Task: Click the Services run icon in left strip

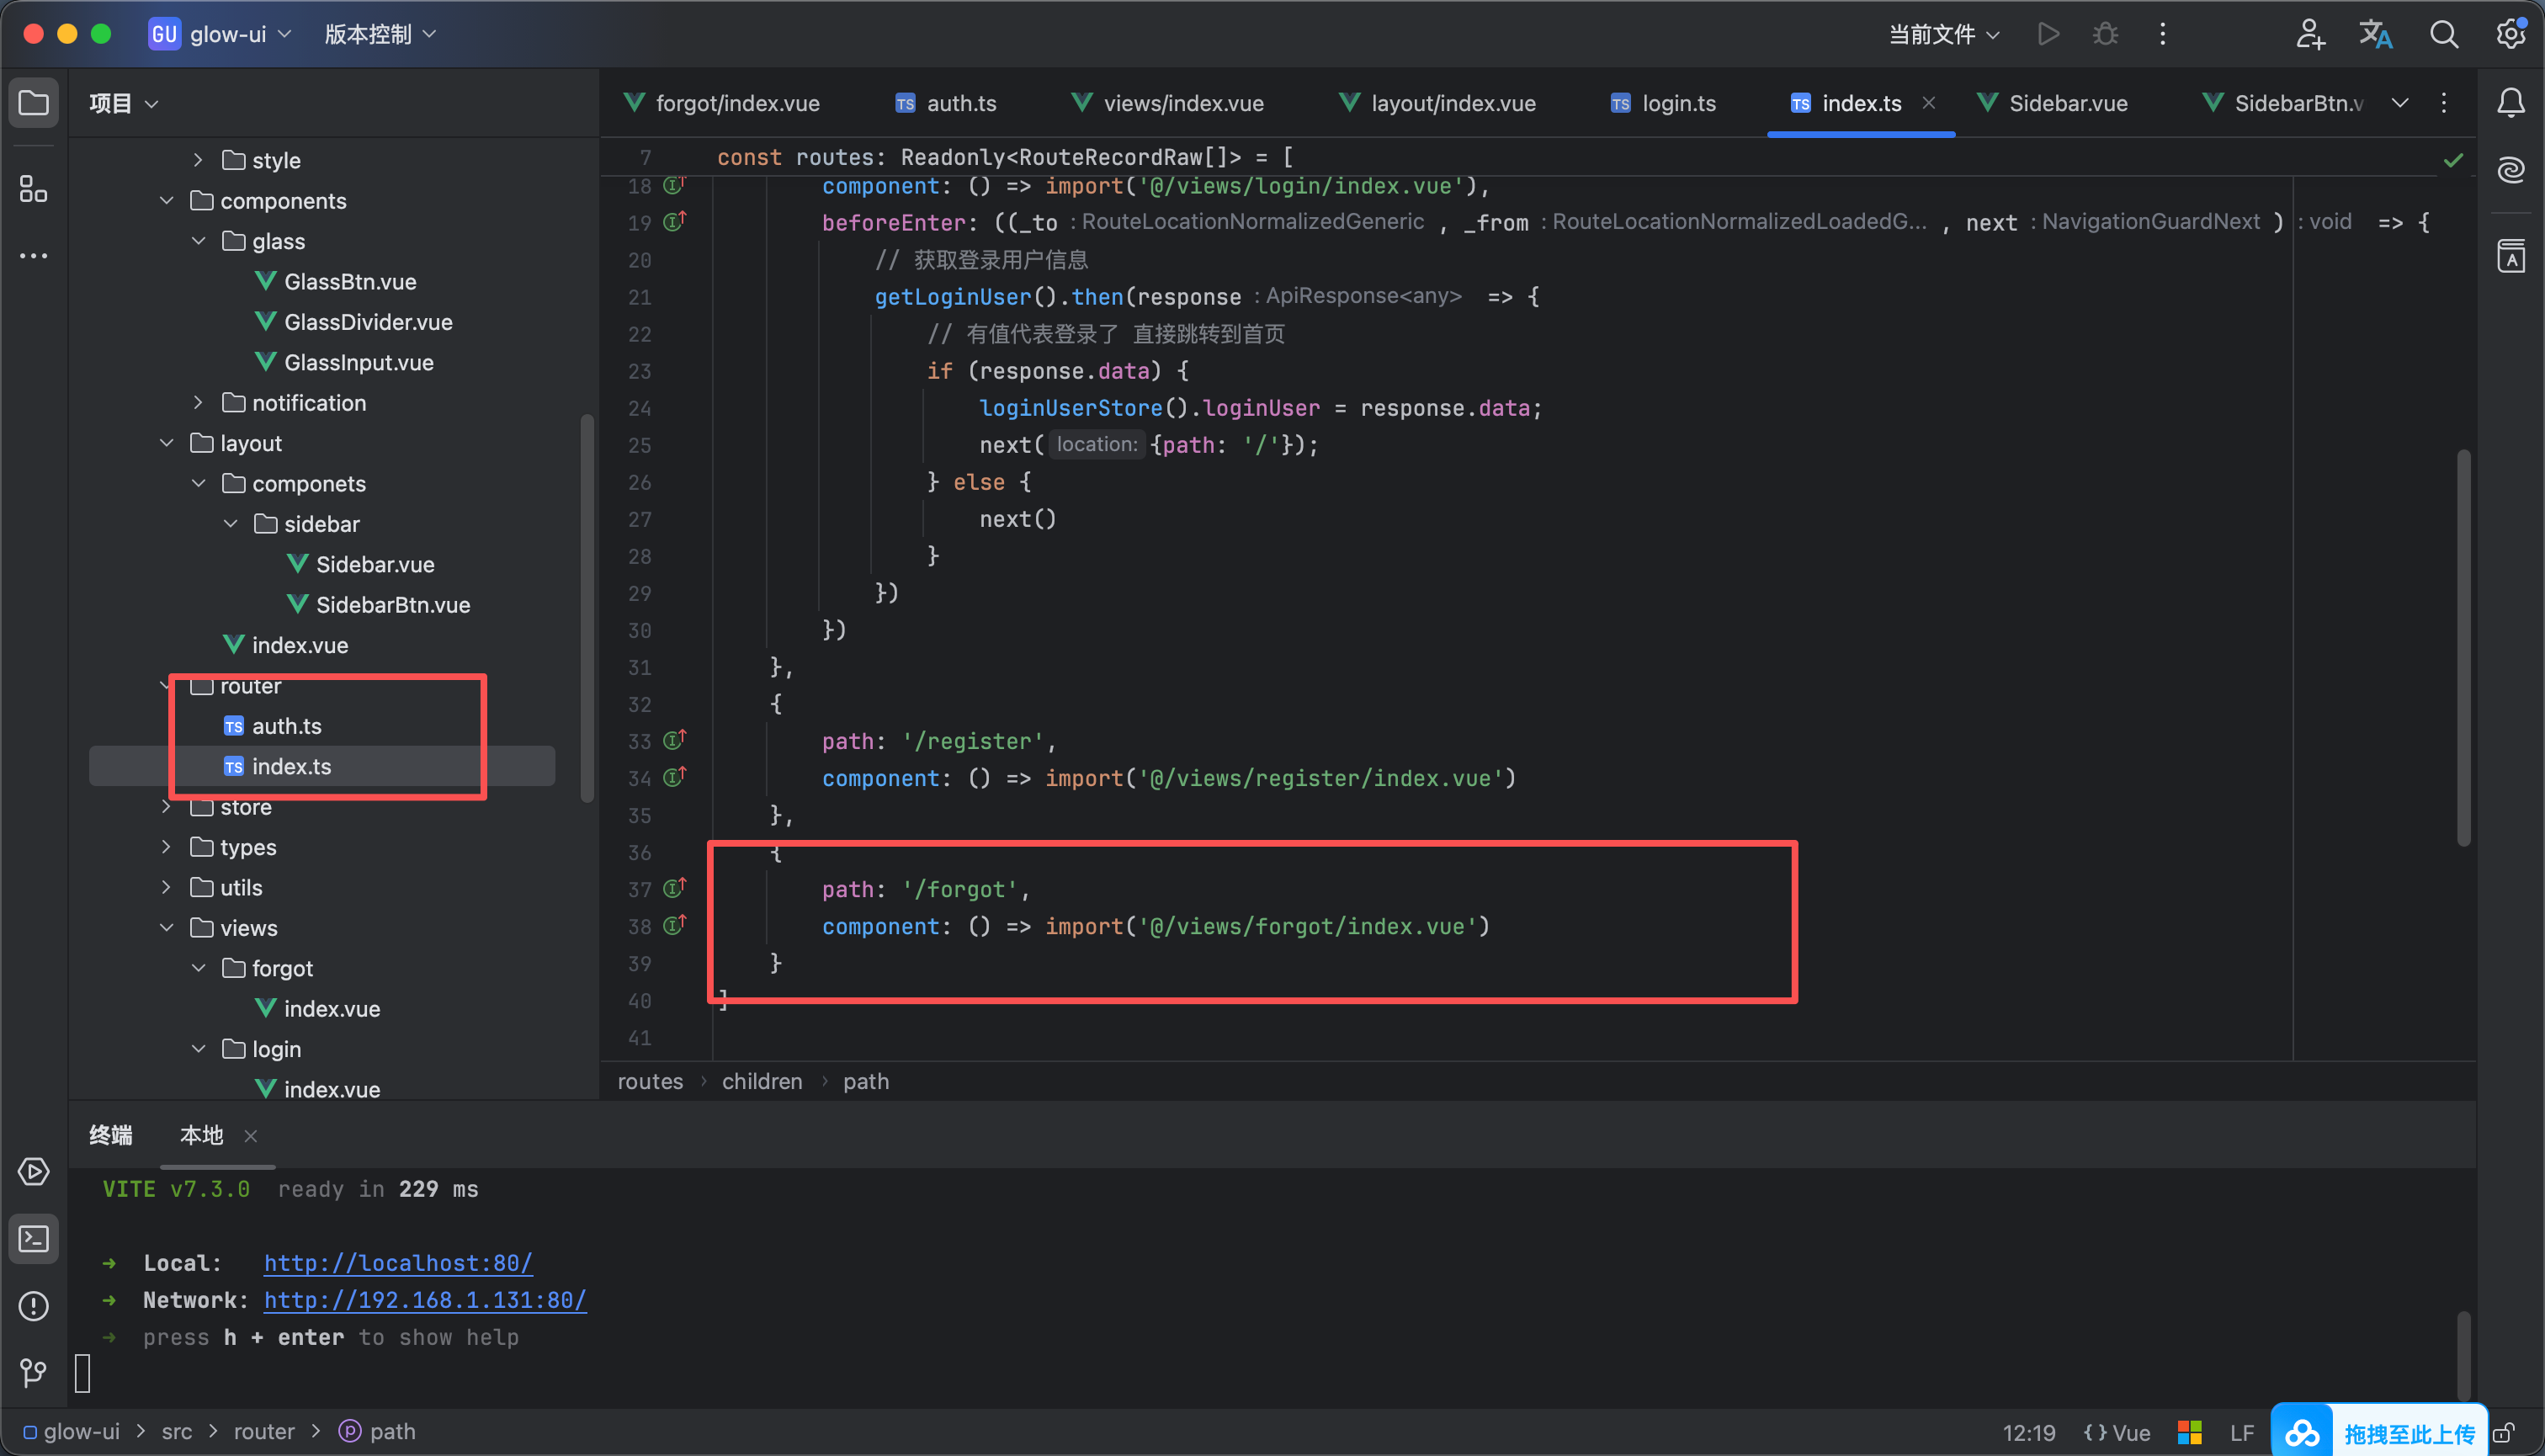Action: 33,1172
